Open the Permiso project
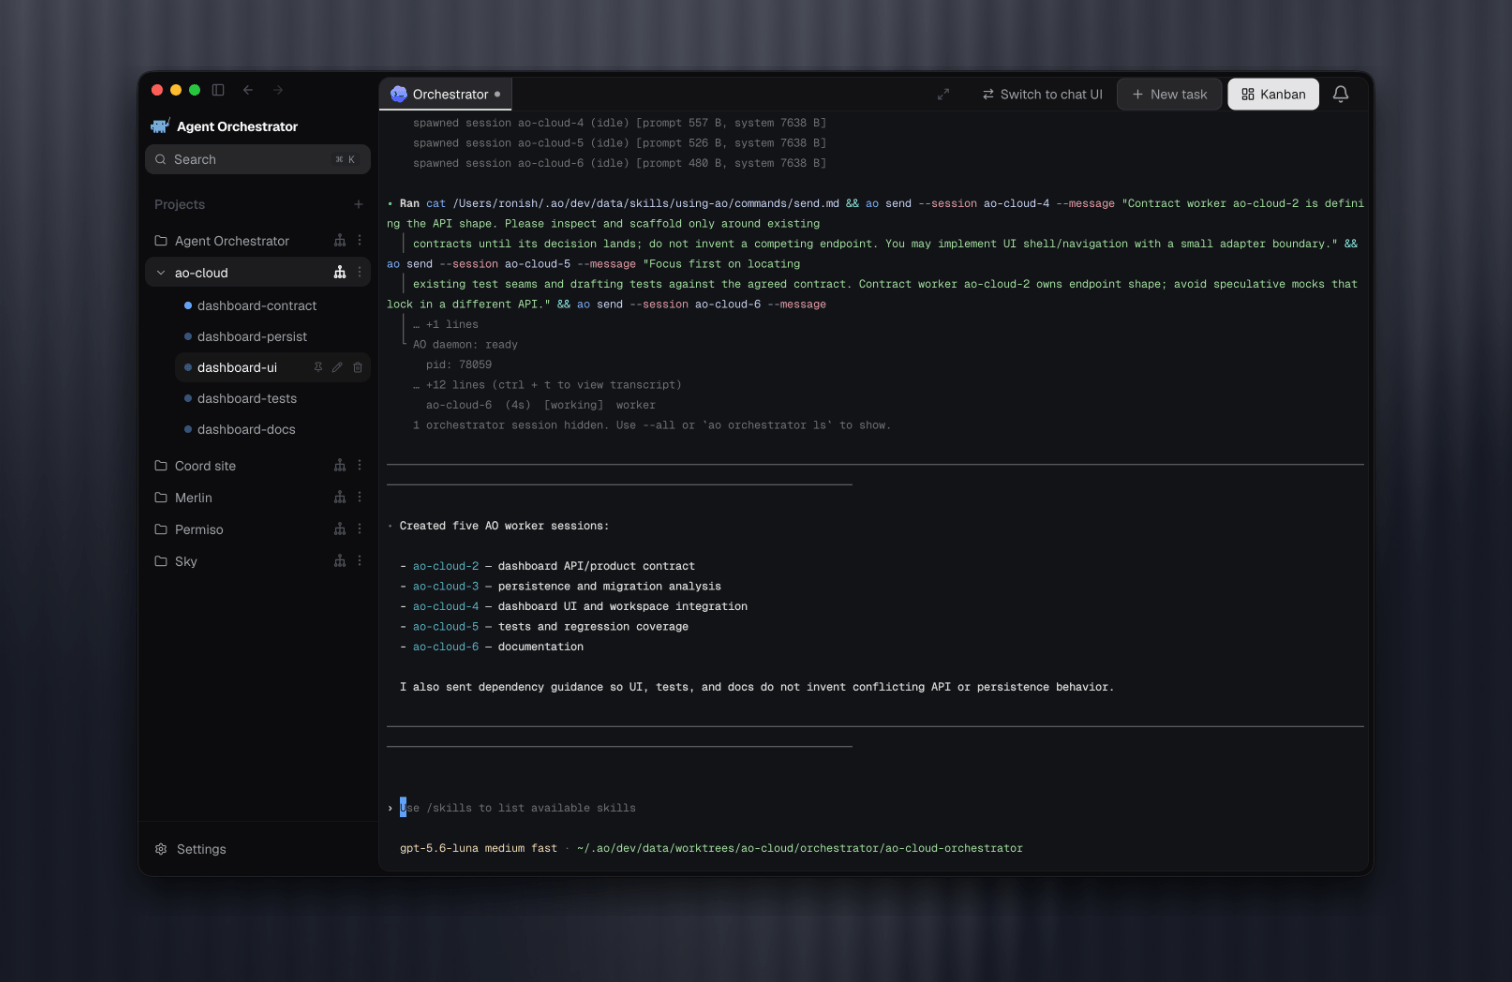 (x=199, y=530)
